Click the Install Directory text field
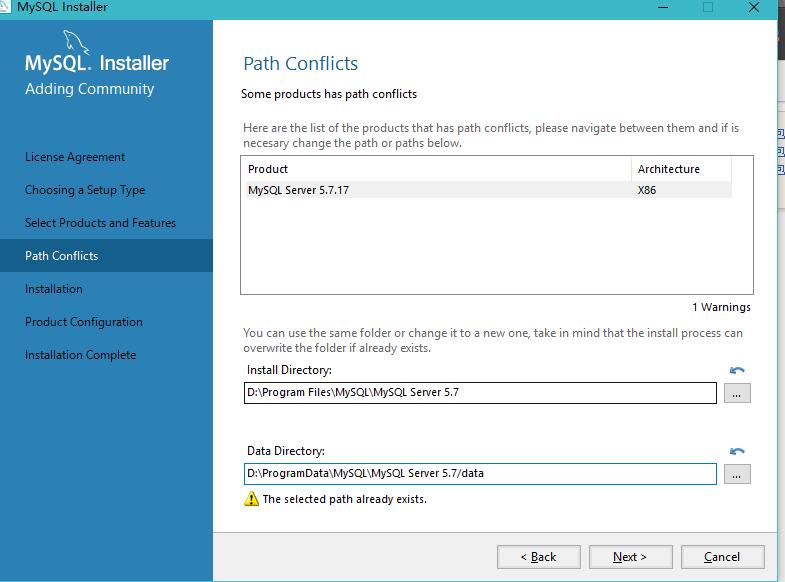Image resolution: width=785 pixels, height=582 pixels. pos(480,393)
